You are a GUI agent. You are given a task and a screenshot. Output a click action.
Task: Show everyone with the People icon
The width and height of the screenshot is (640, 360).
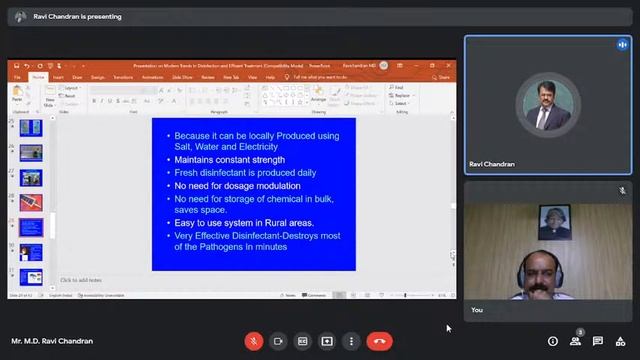pyautogui.click(x=576, y=341)
